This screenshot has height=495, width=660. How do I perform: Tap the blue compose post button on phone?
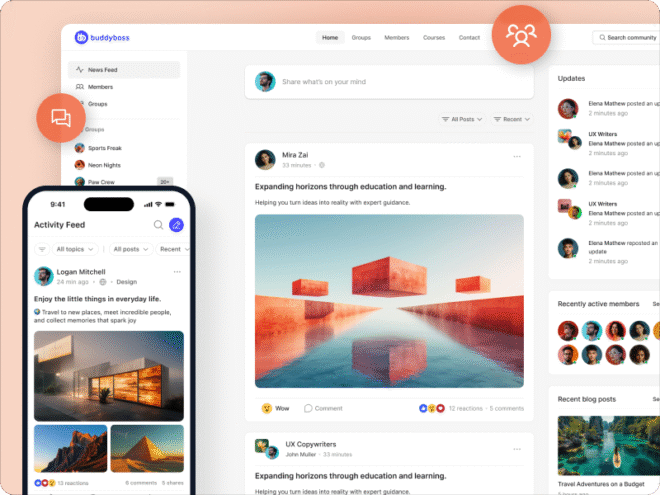pos(176,225)
